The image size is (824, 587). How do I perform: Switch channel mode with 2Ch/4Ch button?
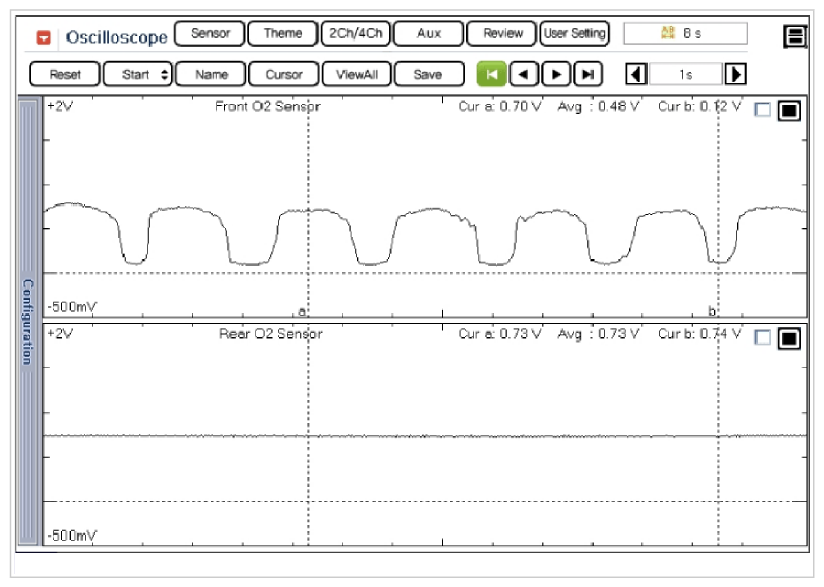tap(356, 33)
